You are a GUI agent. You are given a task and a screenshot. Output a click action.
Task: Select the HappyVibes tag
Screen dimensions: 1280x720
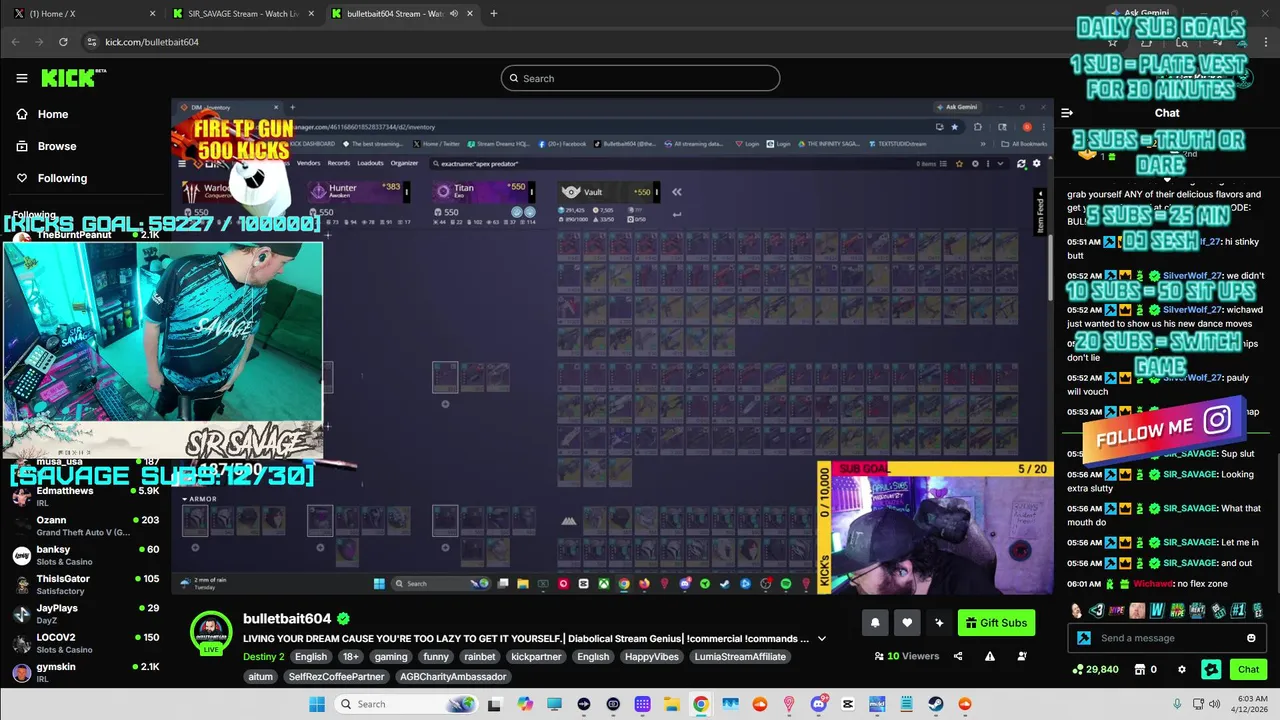[x=650, y=657]
